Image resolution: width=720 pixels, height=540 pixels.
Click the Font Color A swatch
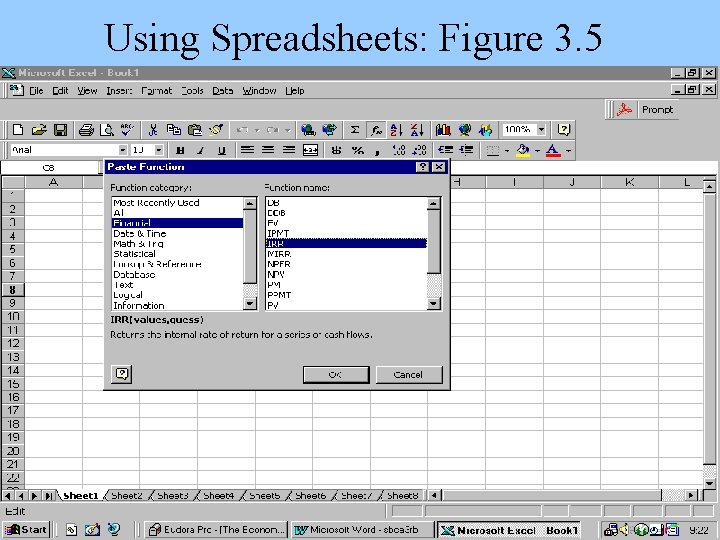pyautogui.click(x=553, y=150)
